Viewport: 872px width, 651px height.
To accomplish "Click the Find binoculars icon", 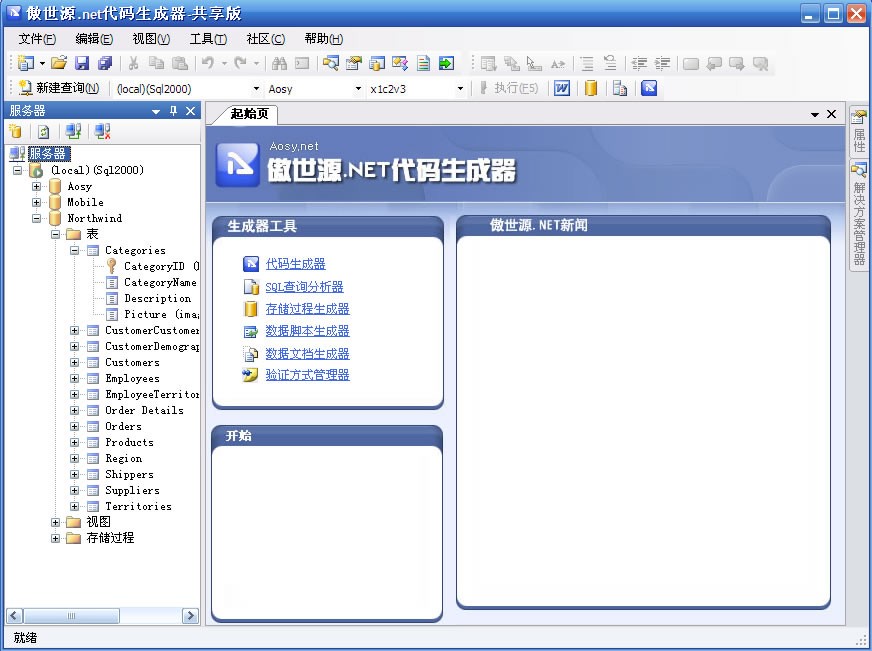I will [x=279, y=63].
